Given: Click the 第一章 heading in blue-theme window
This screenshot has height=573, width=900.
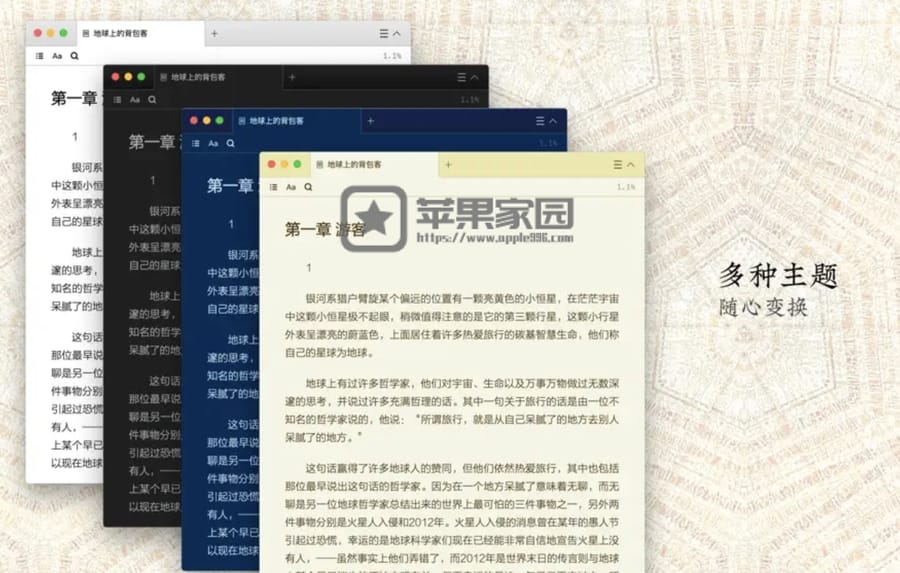Looking at the screenshot, I should [230, 185].
